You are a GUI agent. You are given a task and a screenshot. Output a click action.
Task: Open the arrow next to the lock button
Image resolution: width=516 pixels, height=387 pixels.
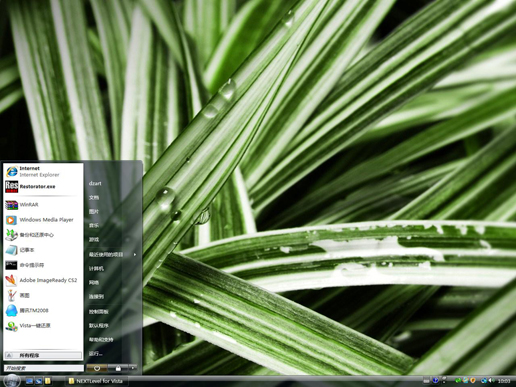pos(133,368)
